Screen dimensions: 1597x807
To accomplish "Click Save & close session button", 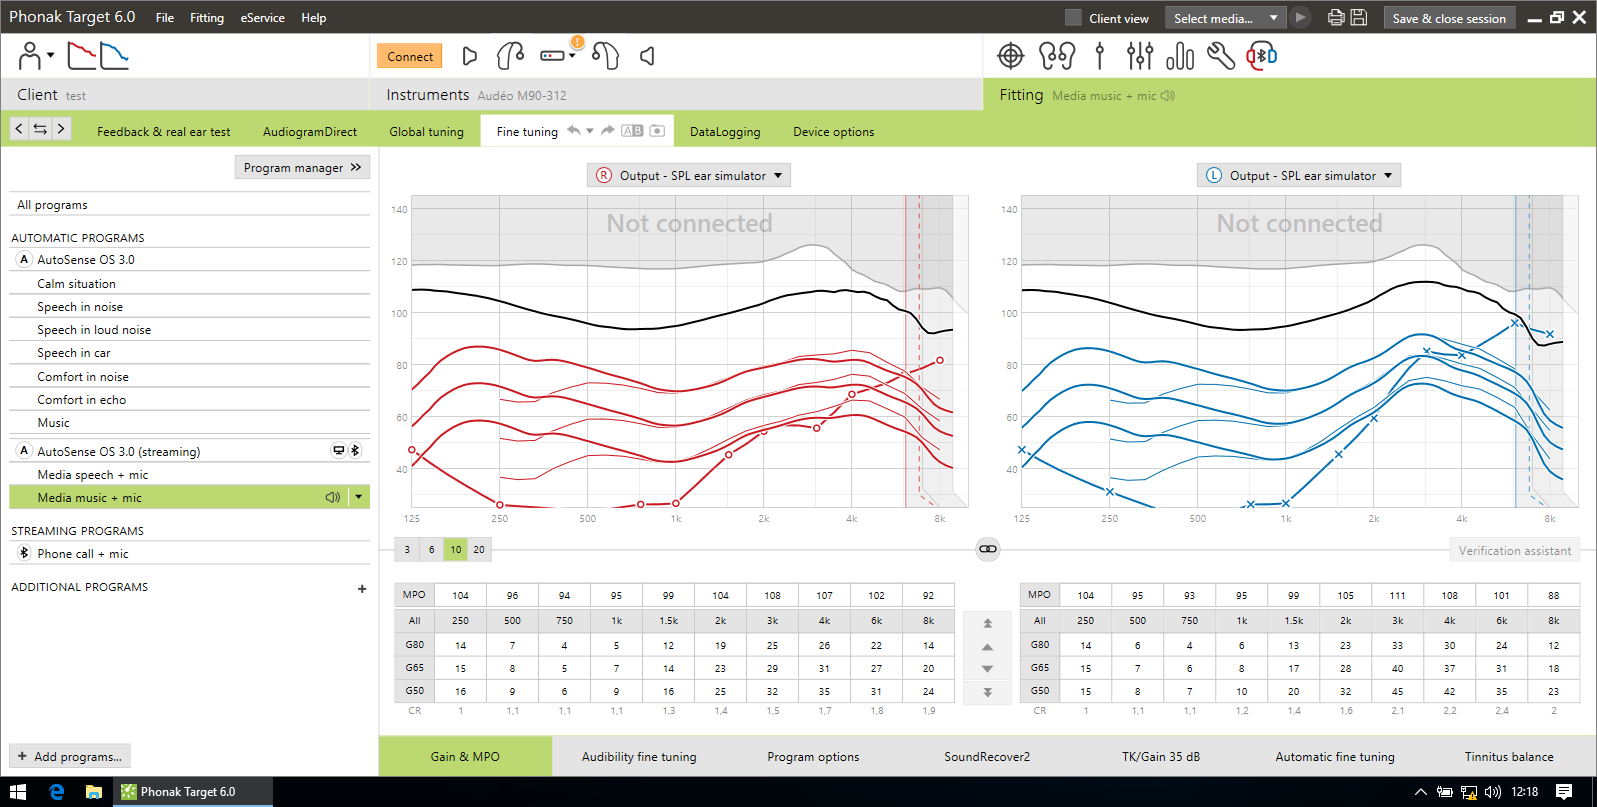I will click(1449, 18).
